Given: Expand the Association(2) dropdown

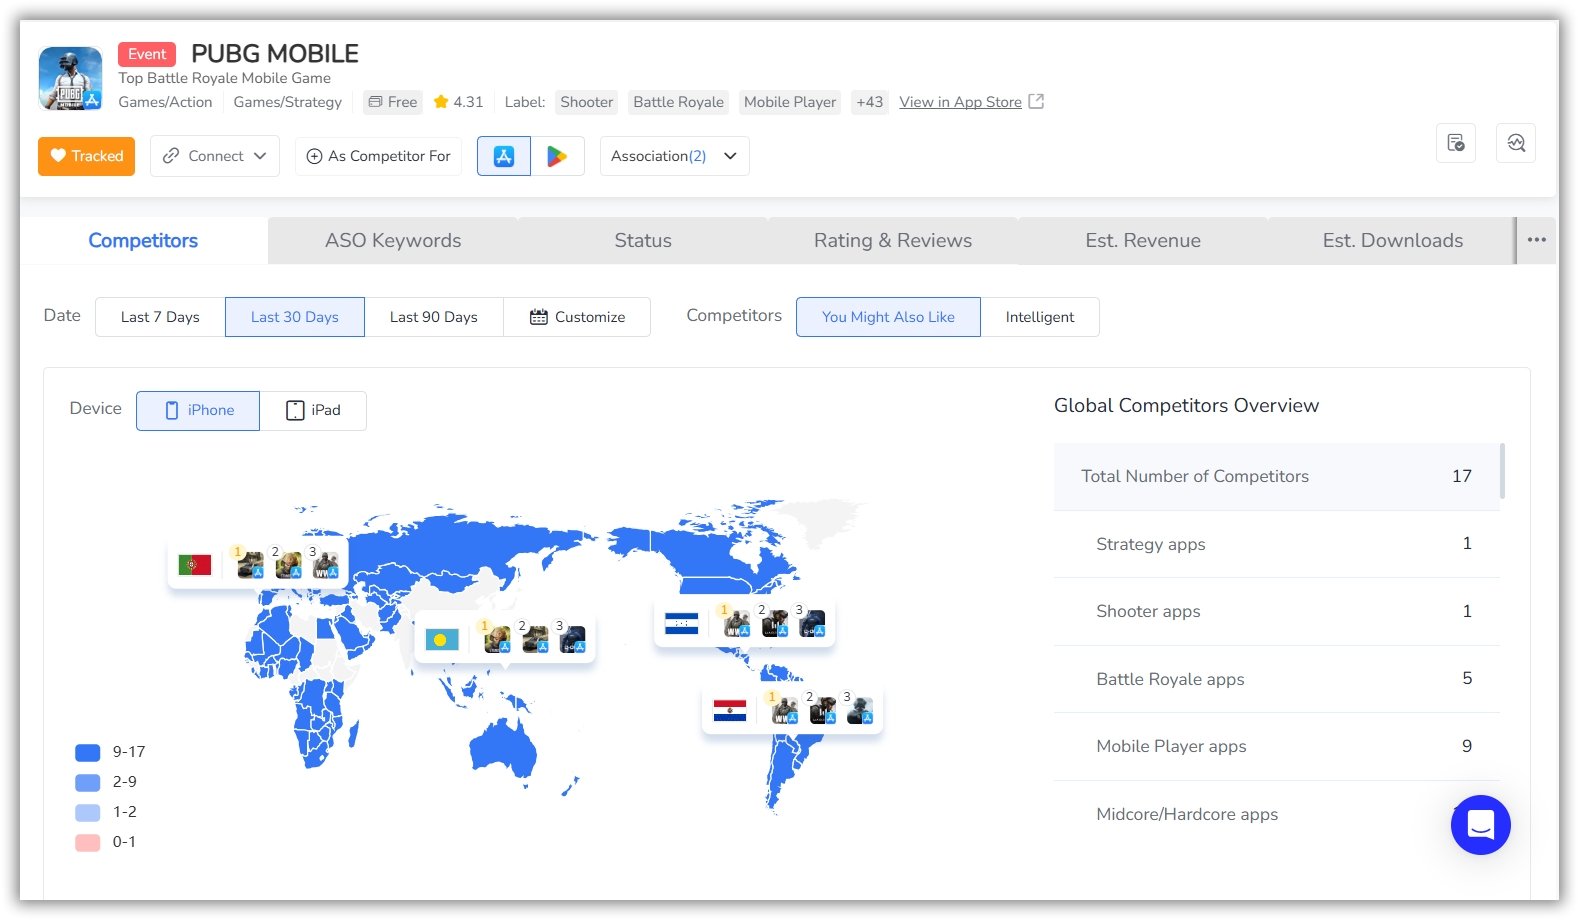Looking at the screenshot, I should 675,156.
